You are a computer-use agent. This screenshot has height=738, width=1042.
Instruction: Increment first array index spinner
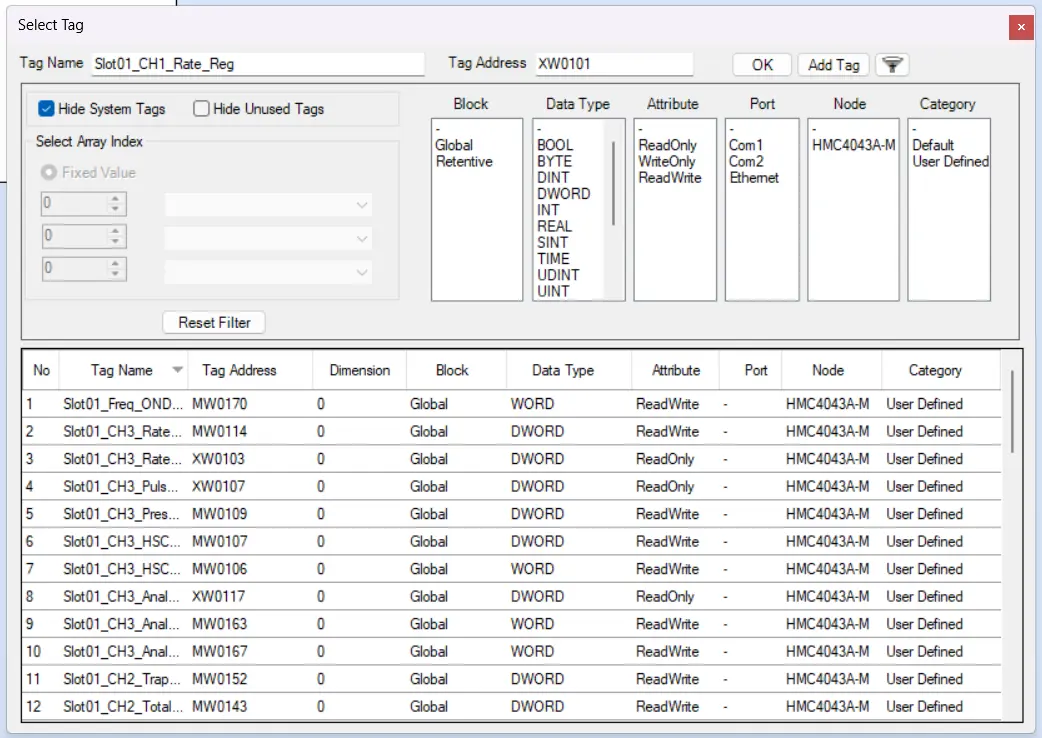pos(115,199)
